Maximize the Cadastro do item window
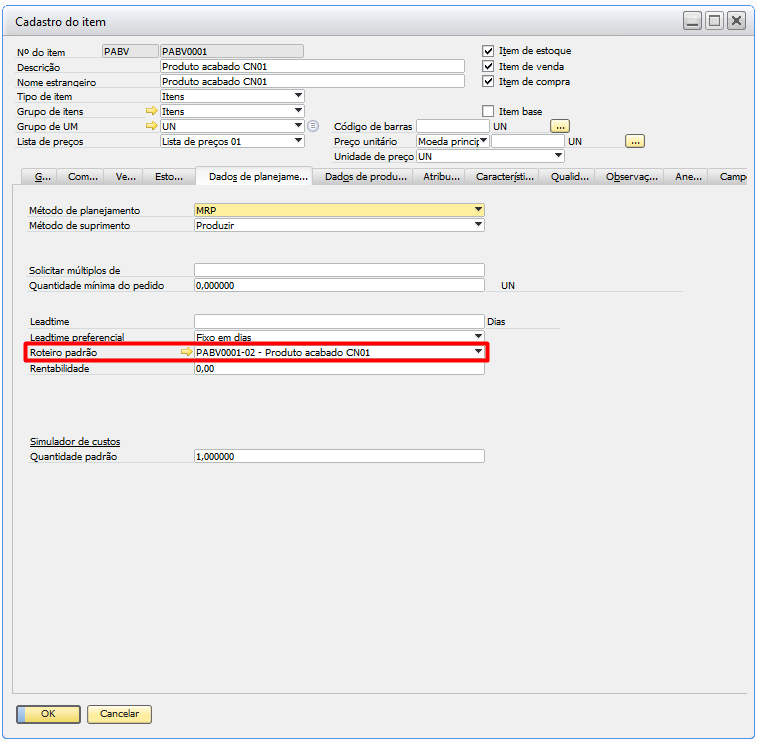 click(714, 21)
